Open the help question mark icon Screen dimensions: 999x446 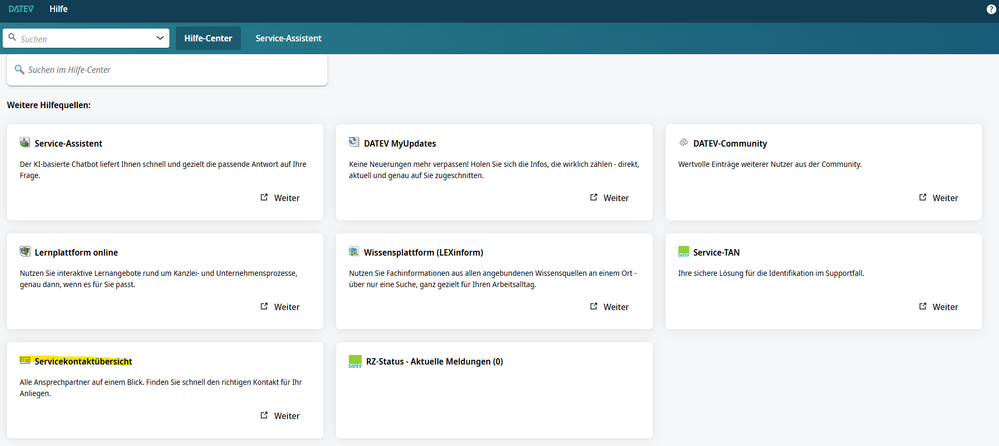click(x=991, y=10)
